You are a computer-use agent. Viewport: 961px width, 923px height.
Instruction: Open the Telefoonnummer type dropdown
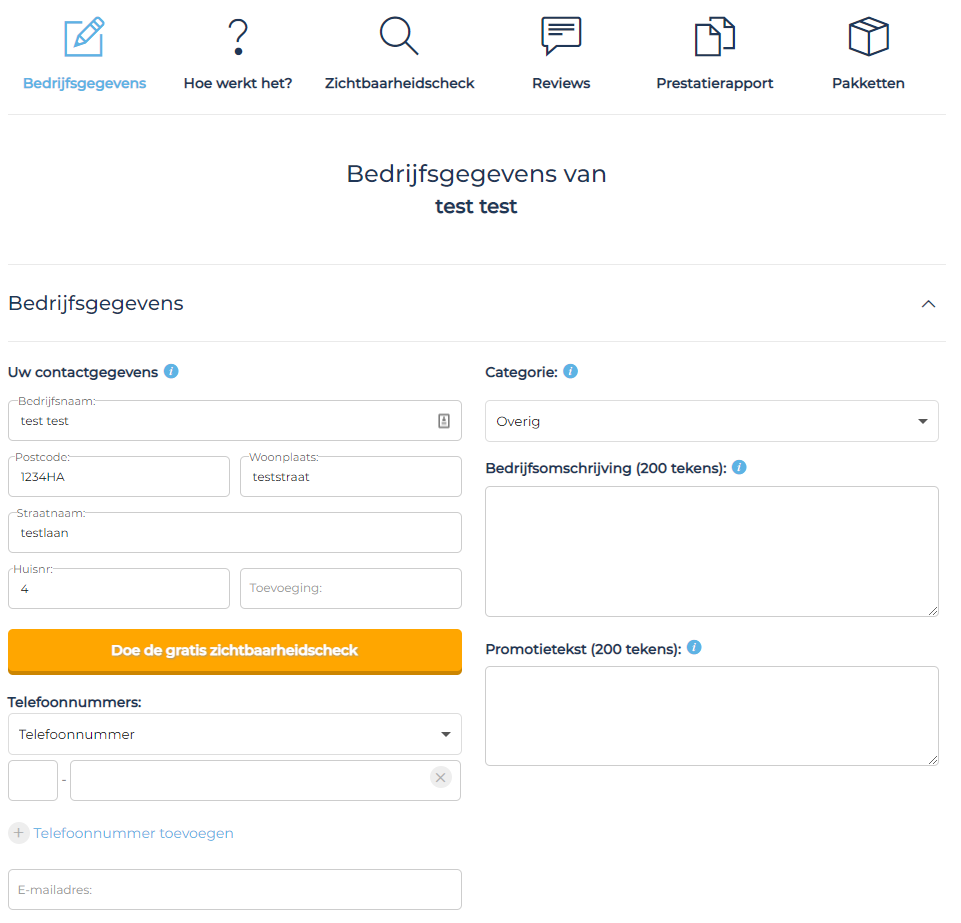235,734
